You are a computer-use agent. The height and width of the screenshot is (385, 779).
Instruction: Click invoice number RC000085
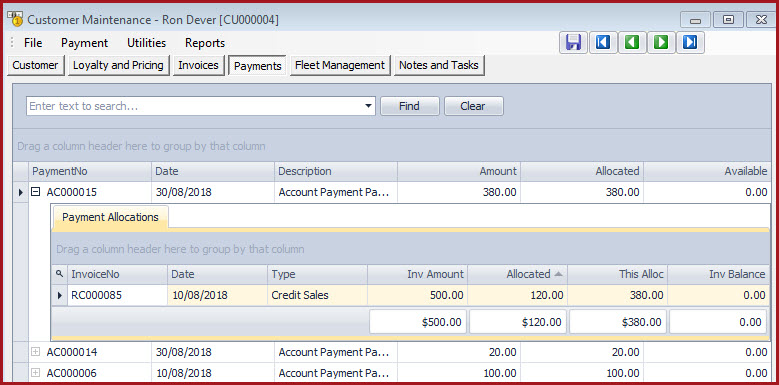(x=117, y=295)
